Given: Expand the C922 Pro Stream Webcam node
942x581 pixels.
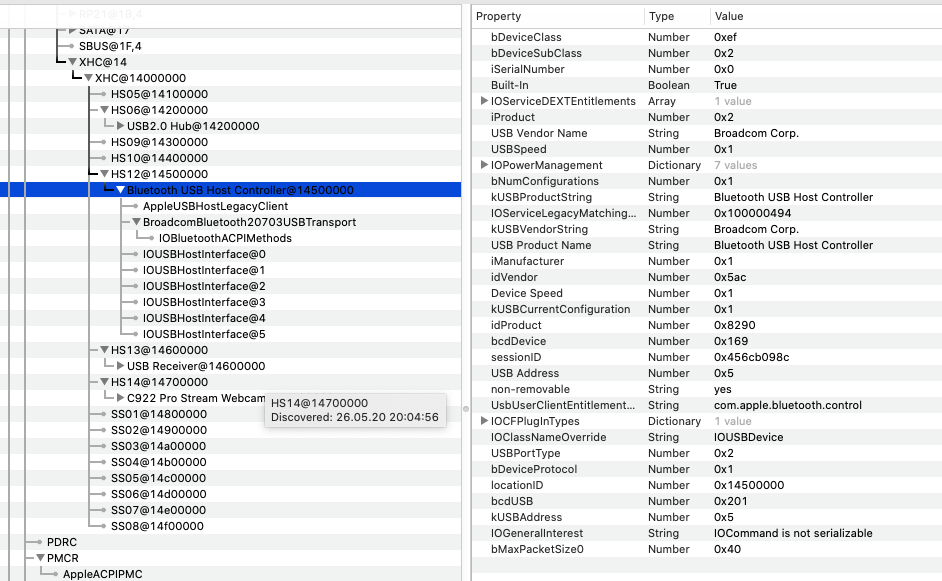Looking at the screenshot, I should (120, 398).
